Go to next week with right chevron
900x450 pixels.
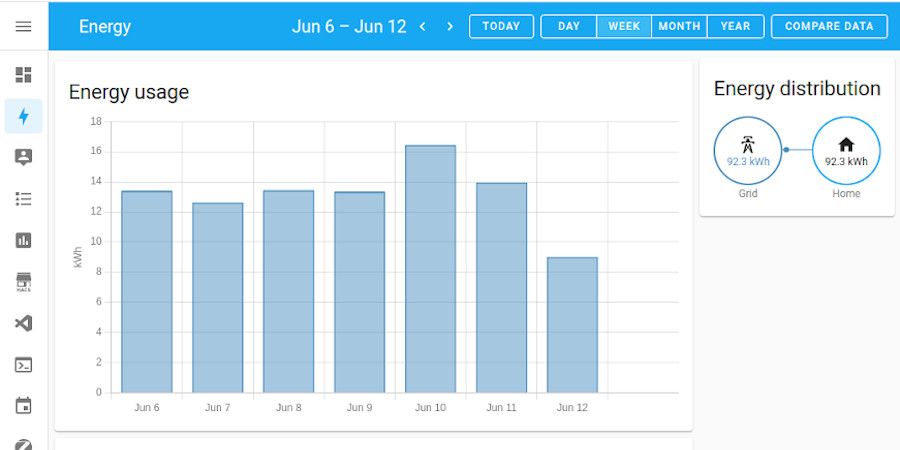[x=450, y=26]
